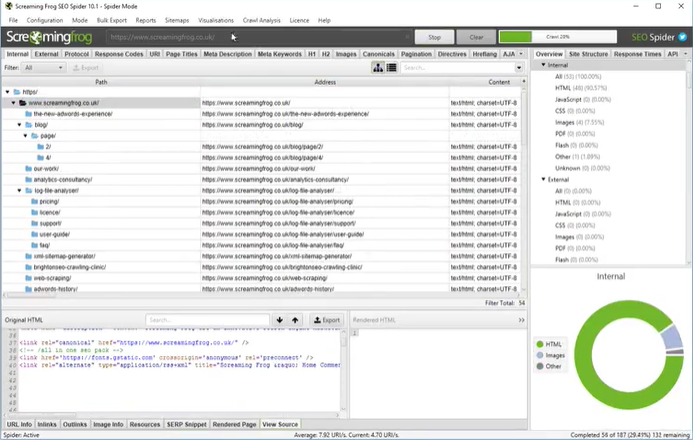Collapse the log-file-analyser/ tree node
This screenshot has height=440, width=693.
click(19, 190)
